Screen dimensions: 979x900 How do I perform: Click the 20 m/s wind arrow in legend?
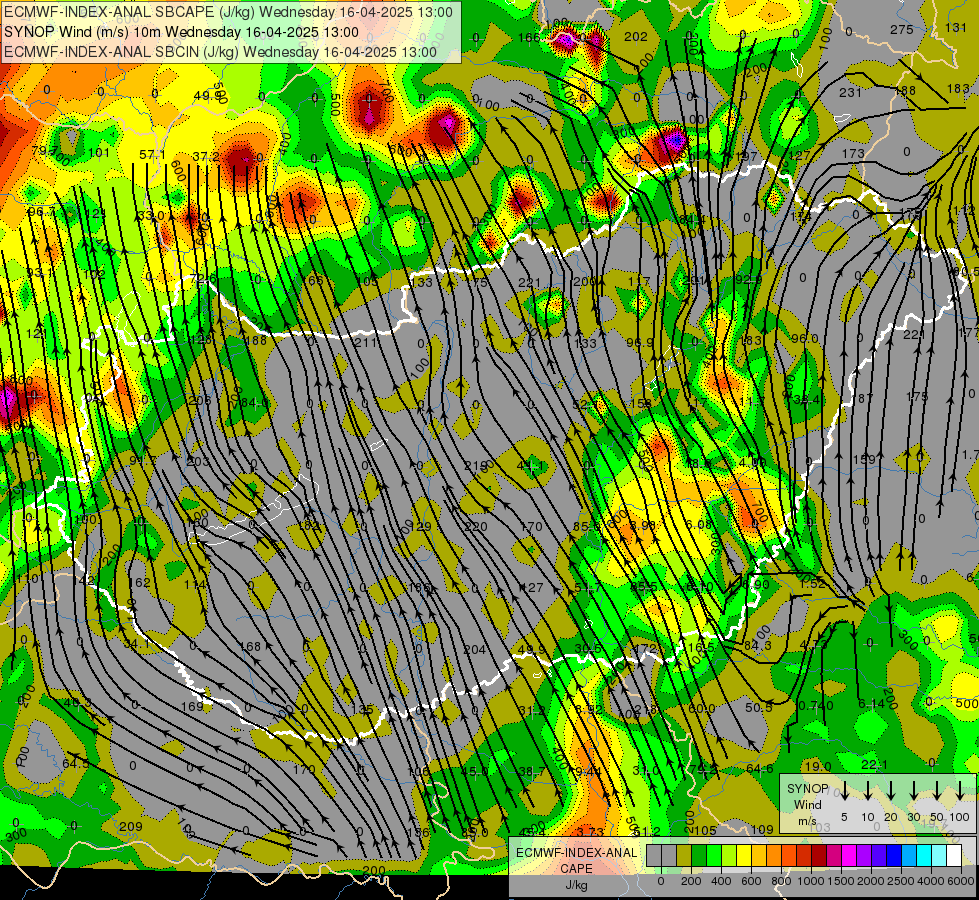click(891, 791)
